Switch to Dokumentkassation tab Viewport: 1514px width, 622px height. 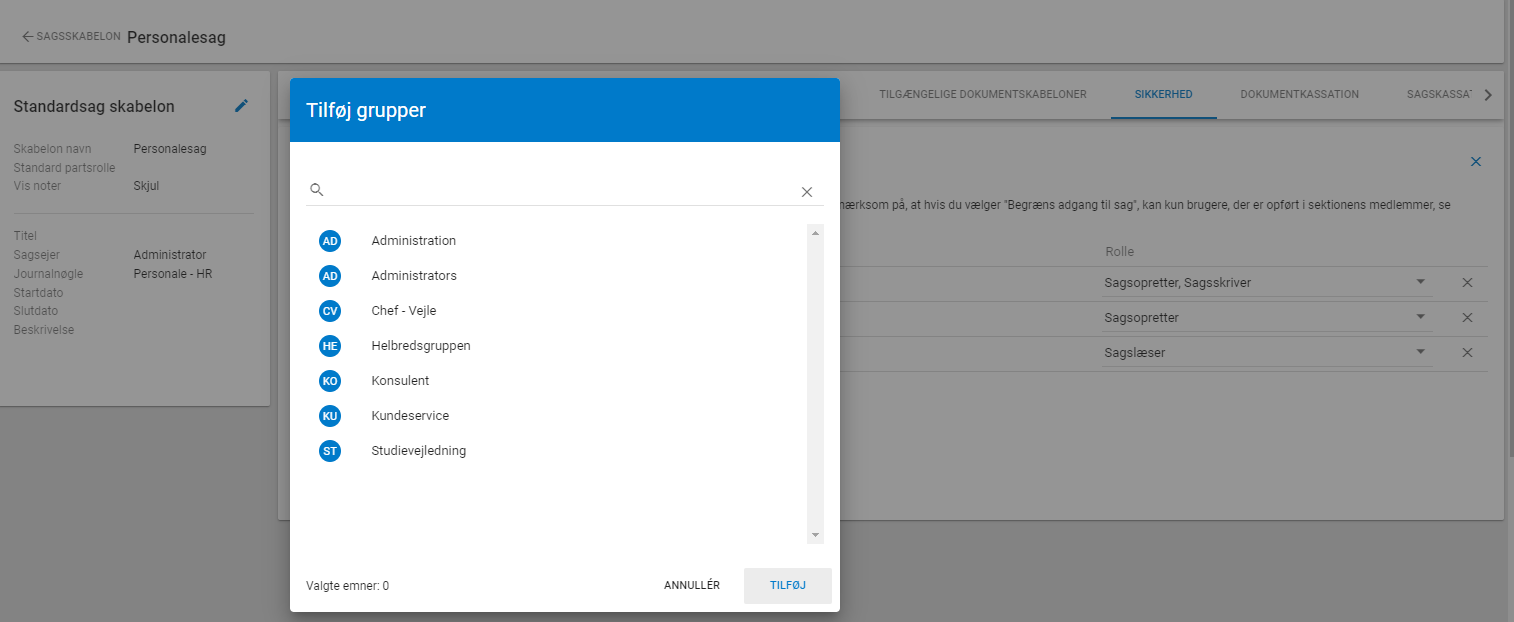tap(1299, 95)
